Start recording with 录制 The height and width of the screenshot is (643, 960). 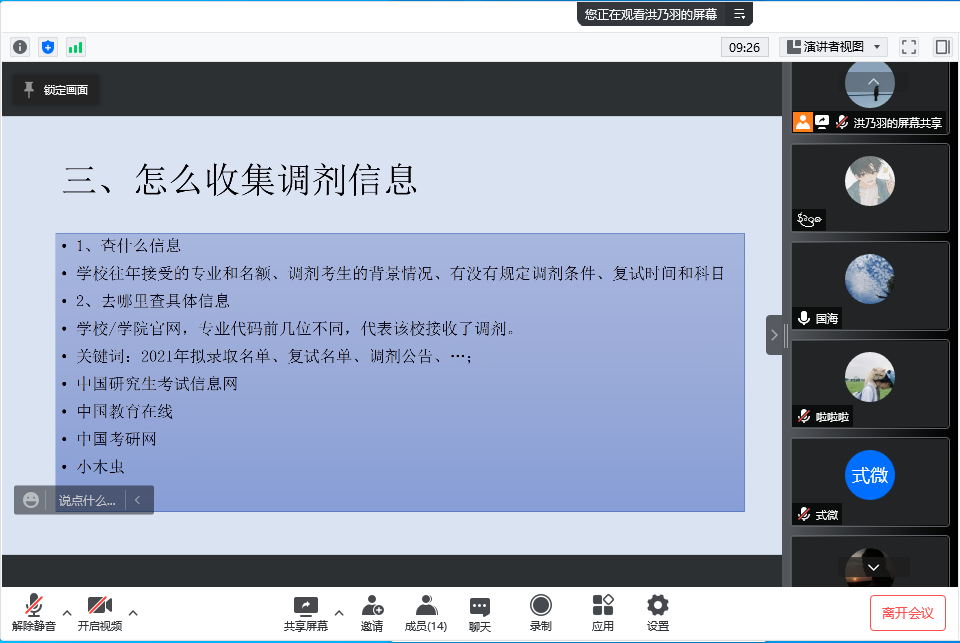coord(540,612)
